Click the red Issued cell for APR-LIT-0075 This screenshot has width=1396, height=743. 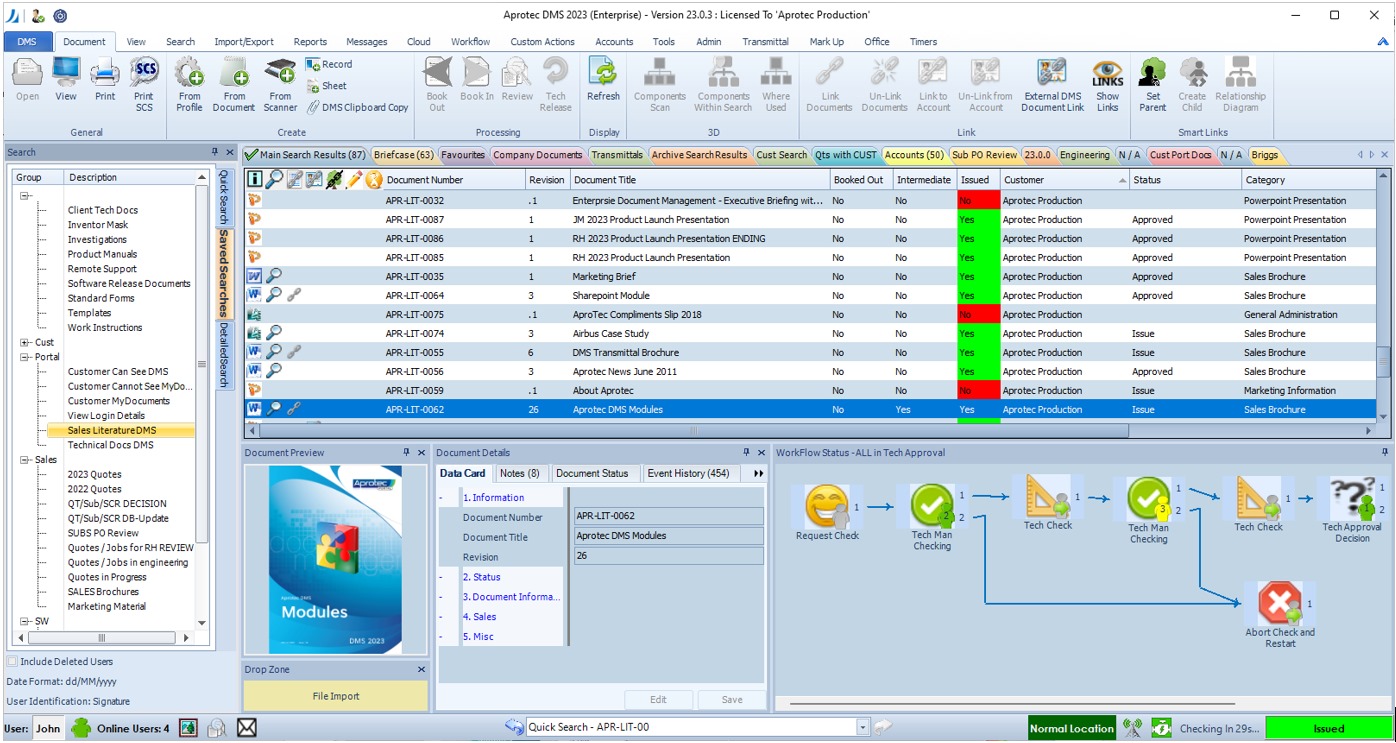[978, 315]
